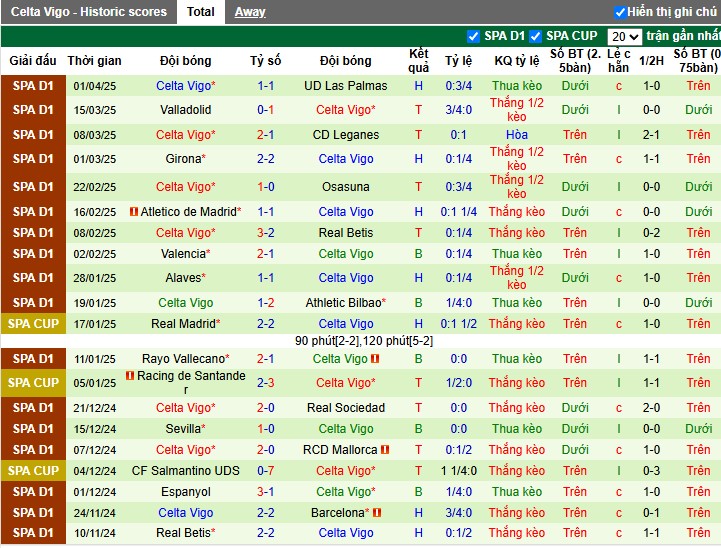Click the red card icon beside Atletico de Madrid
The height and width of the screenshot is (548, 721).
point(134,211)
